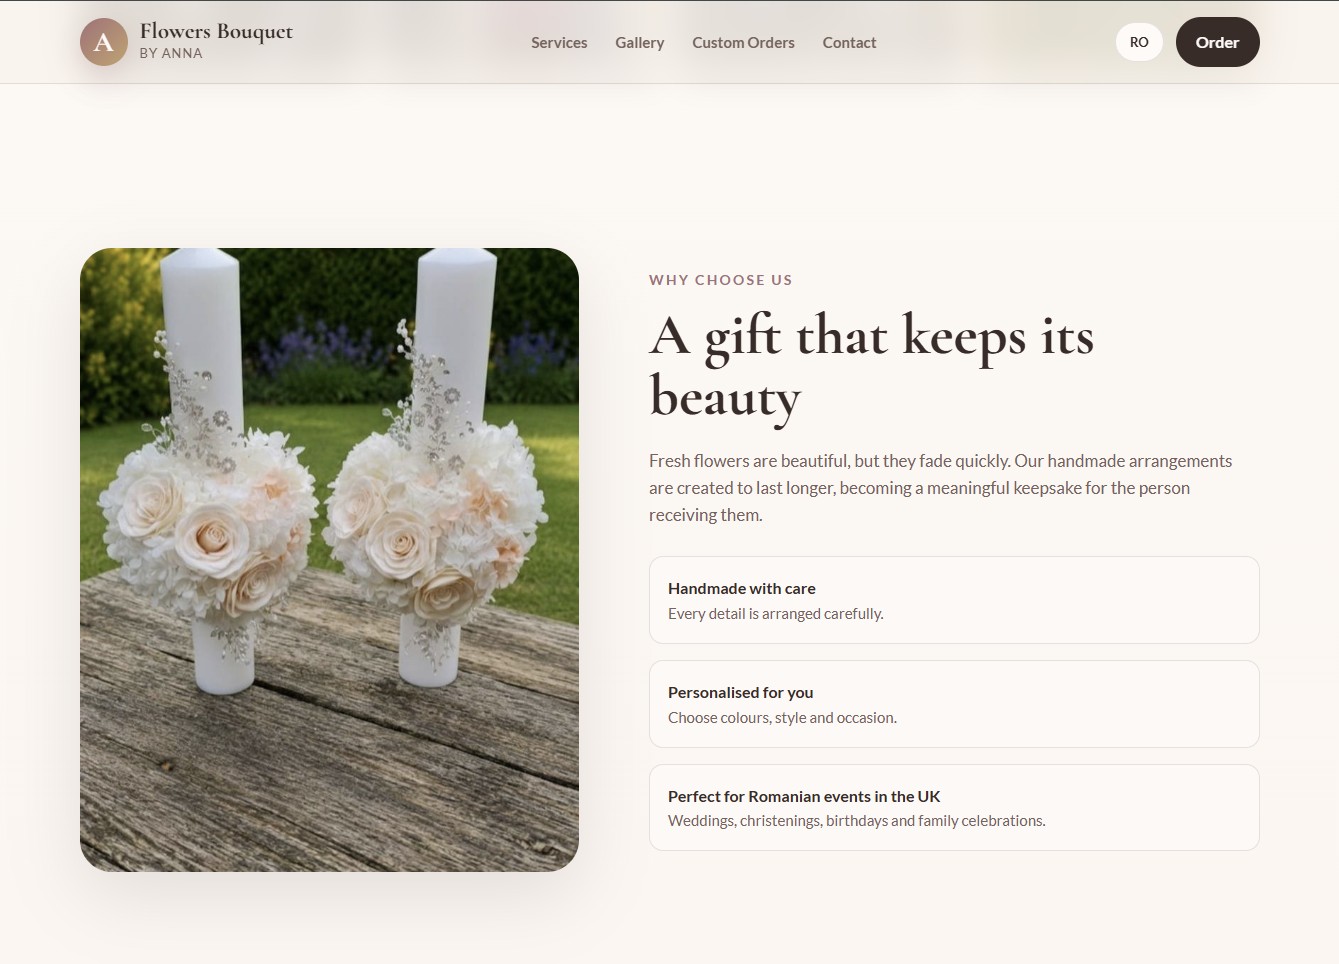1339x964 pixels.
Task: Select 'Perfect for Romanian events in the UK' card
Action: tap(954, 808)
